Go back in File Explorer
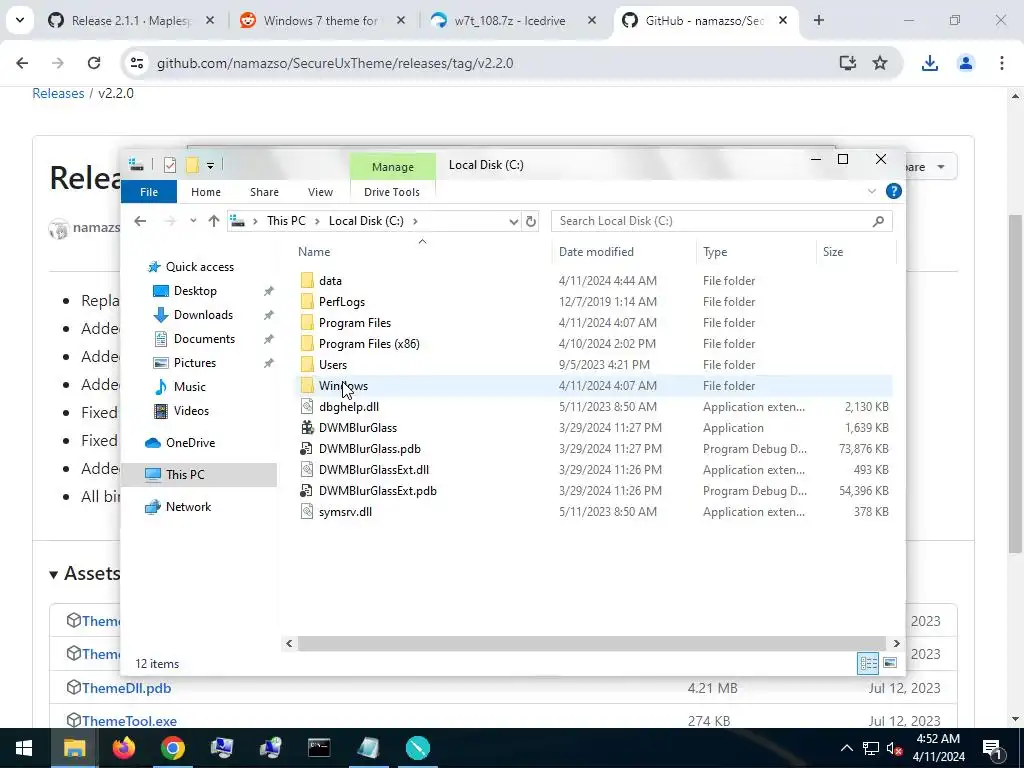1024x768 pixels. click(140, 221)
